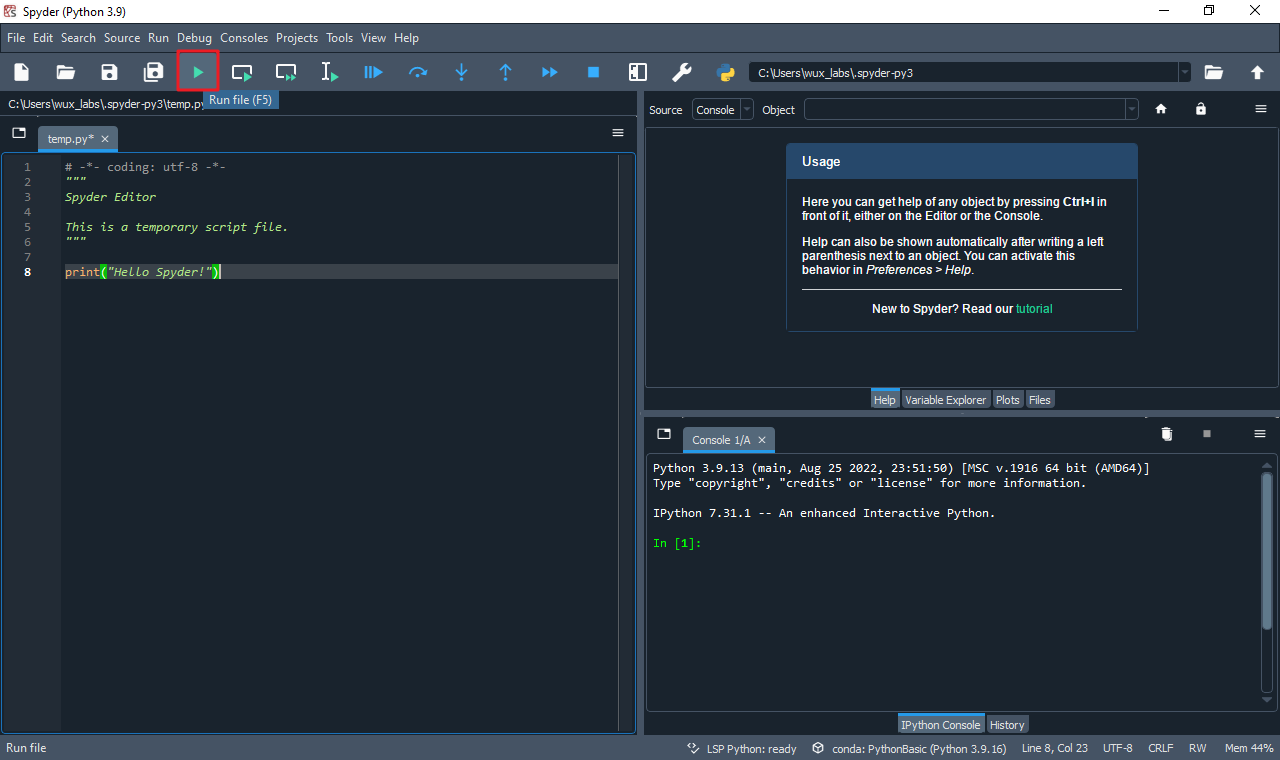Debug step over current line icon
The image size is (1280, 760).
point(418,72)
